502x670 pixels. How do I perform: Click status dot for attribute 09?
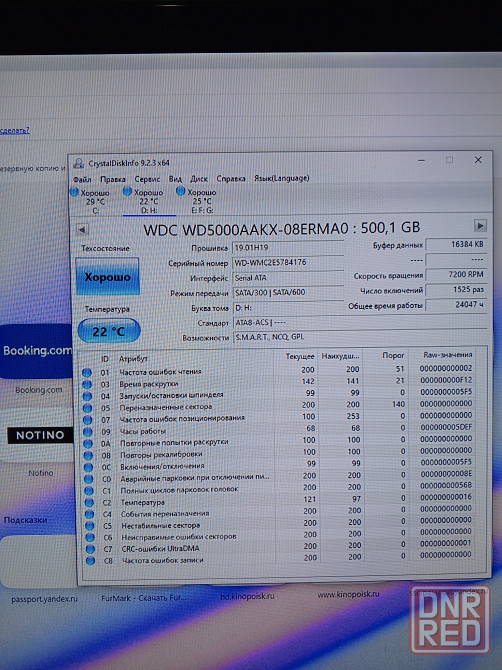tap(88, 432)
